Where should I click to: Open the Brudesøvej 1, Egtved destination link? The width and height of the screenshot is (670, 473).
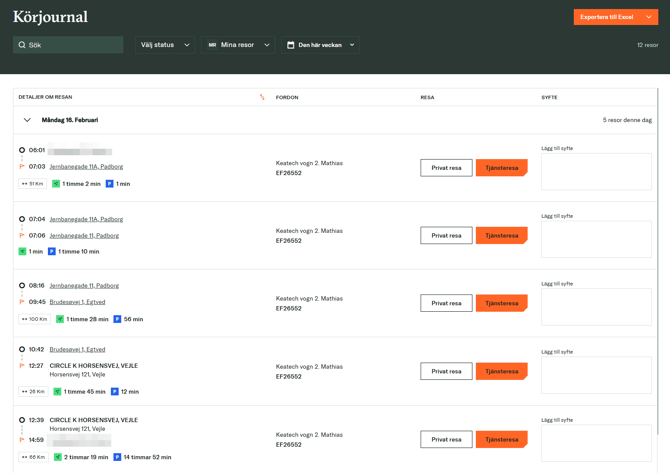tap(77, 302)
